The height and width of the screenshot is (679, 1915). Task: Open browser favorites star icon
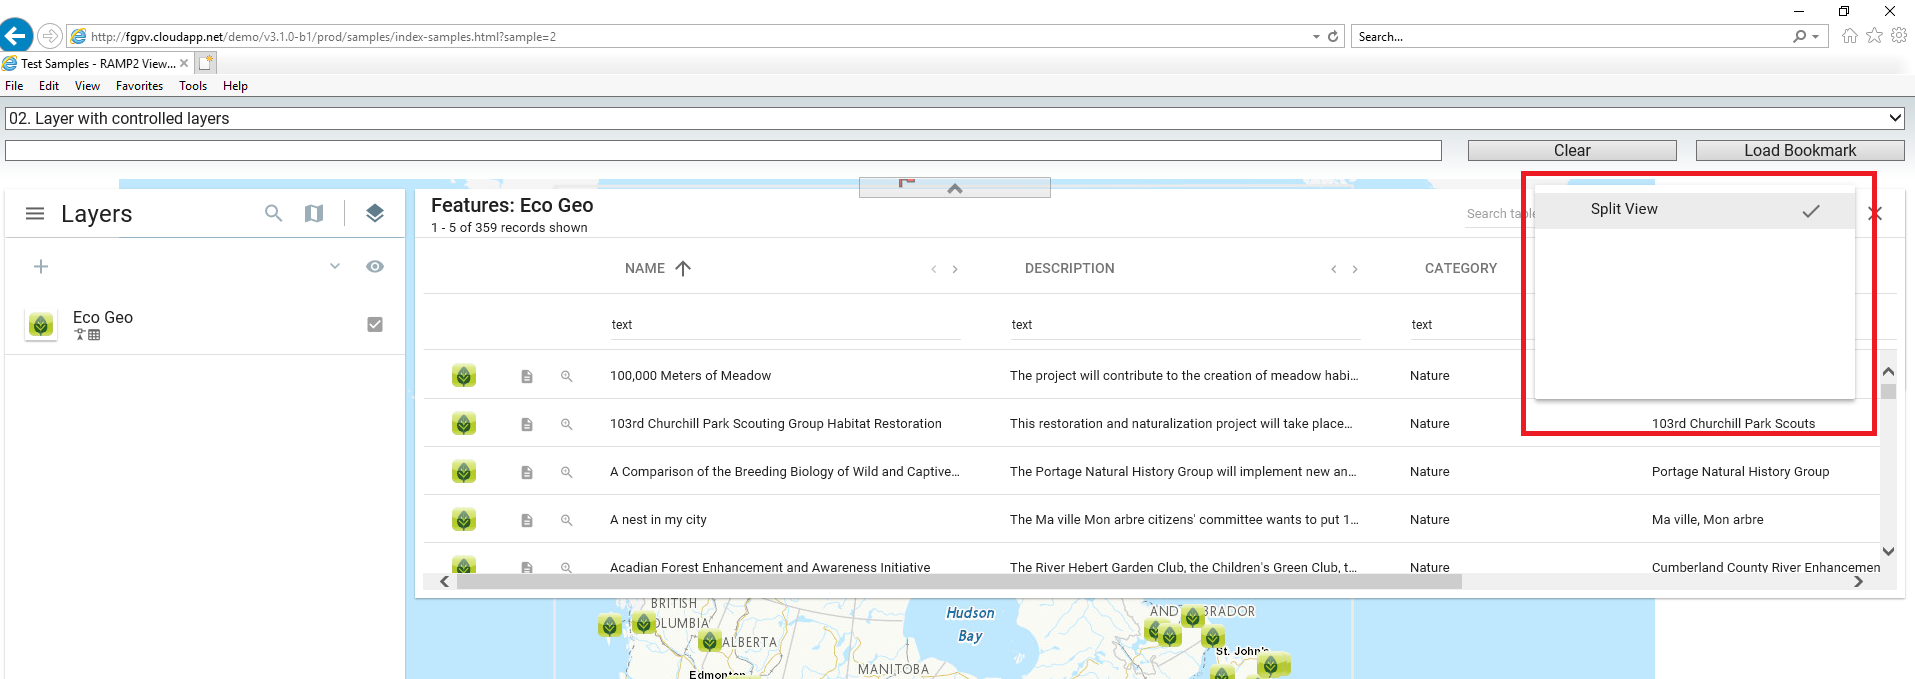pyautogui.click(x=1874, y=36)
